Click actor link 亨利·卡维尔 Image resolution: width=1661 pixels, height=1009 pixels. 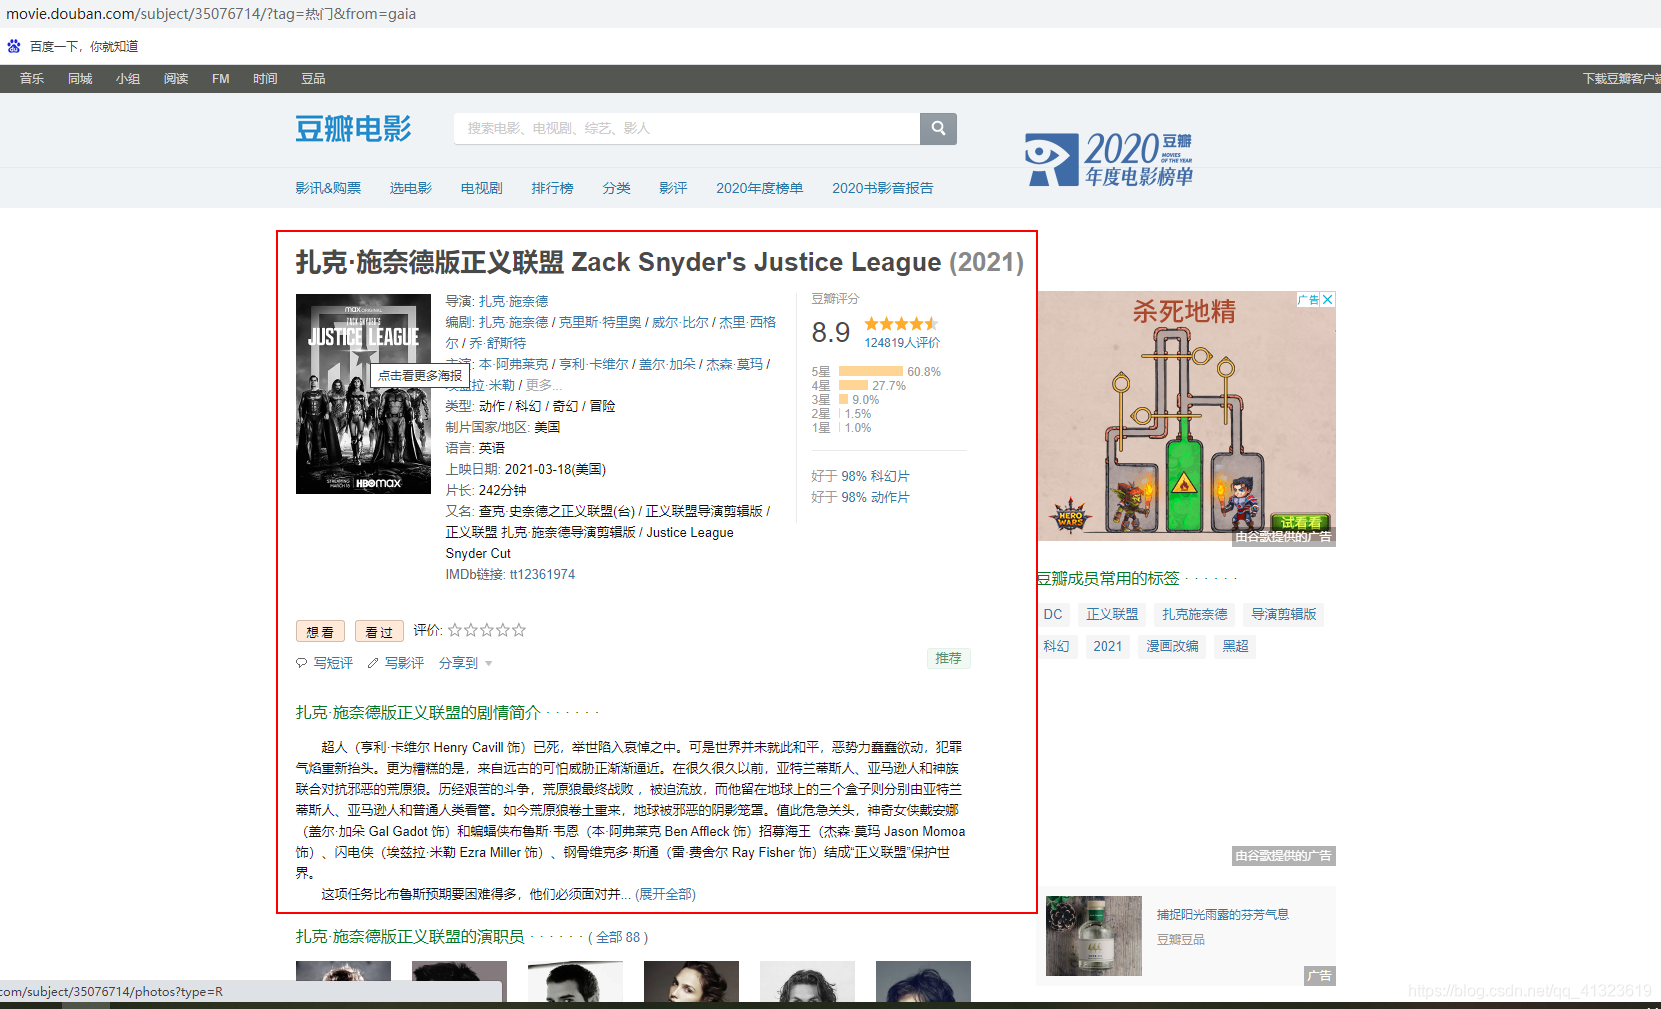coord(594,364)
